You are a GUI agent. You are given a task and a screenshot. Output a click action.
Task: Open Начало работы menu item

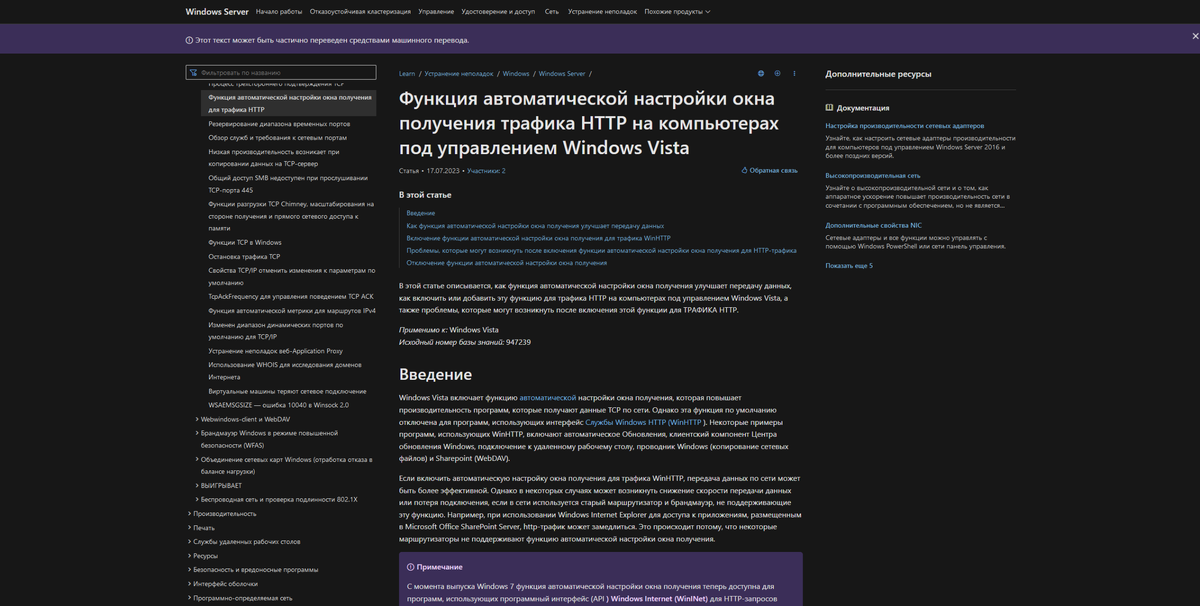(279, 11)
